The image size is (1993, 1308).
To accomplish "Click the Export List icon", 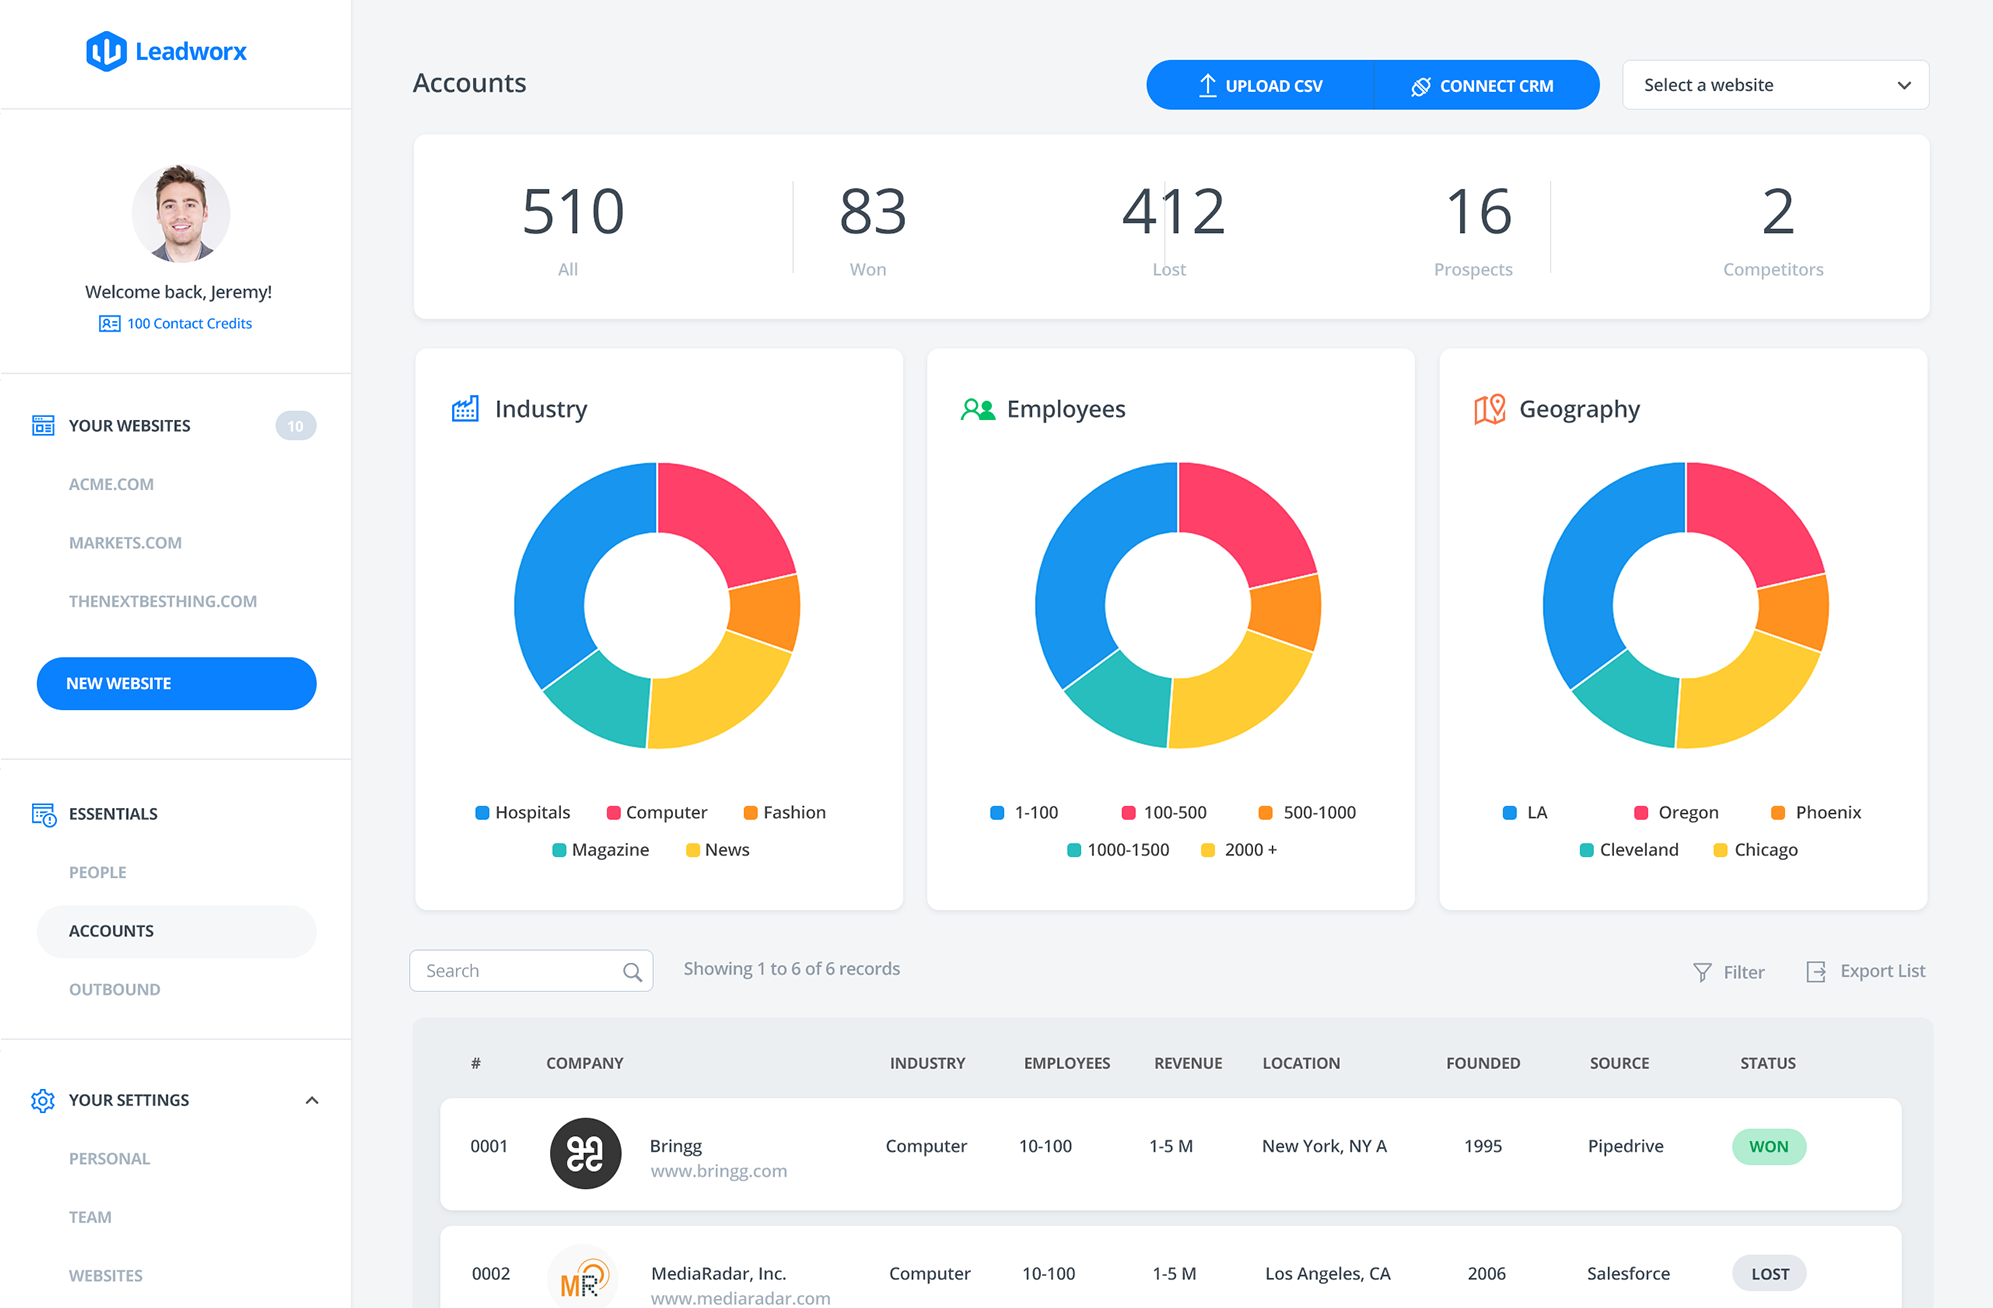I will coord(1816,972).
